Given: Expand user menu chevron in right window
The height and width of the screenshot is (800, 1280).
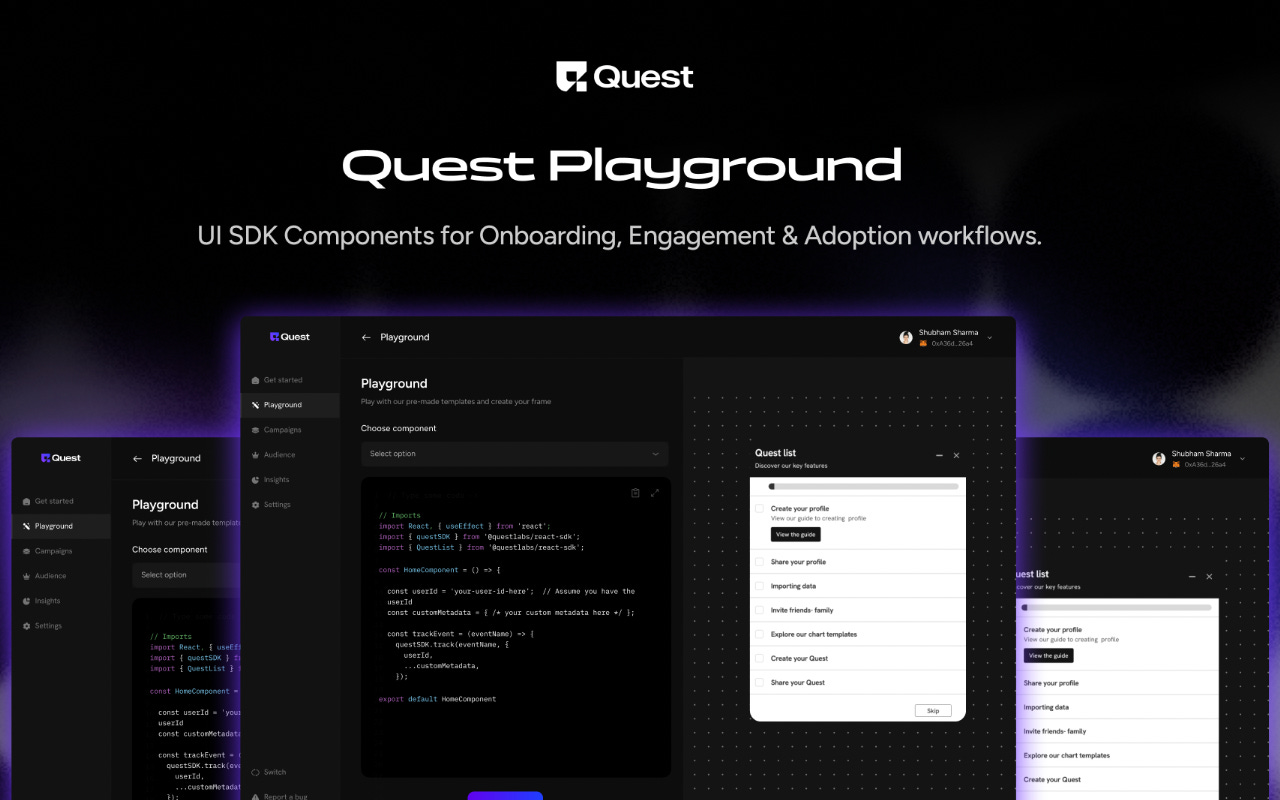Looking at the screenshot, I should 1243,459.
